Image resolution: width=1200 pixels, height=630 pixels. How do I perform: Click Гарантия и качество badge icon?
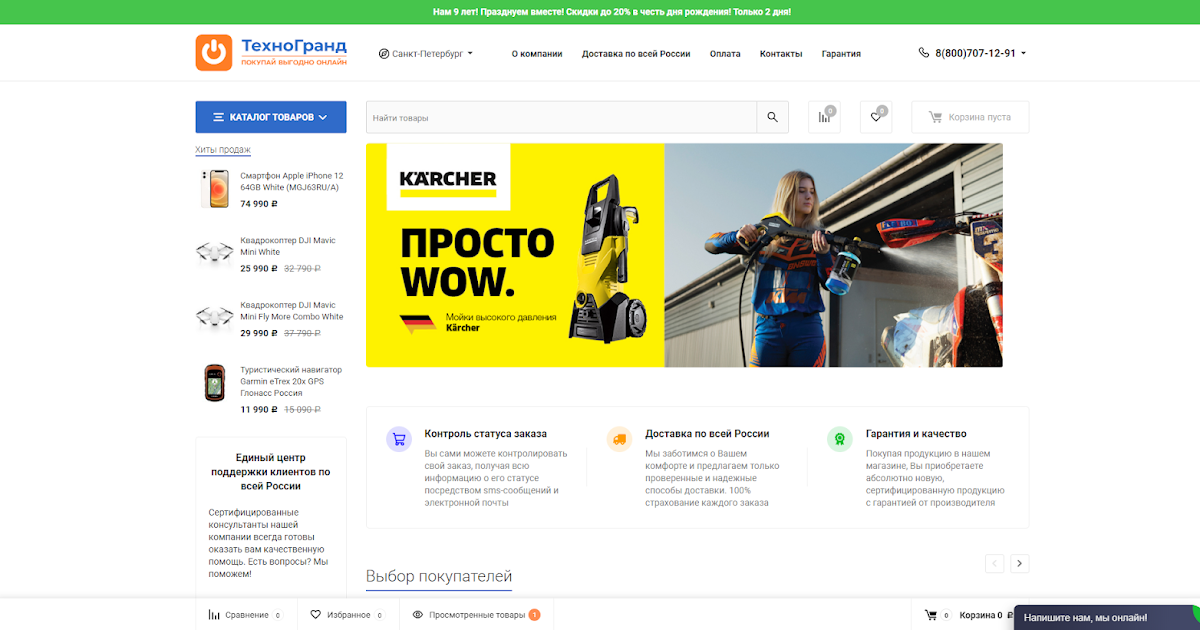840,439
